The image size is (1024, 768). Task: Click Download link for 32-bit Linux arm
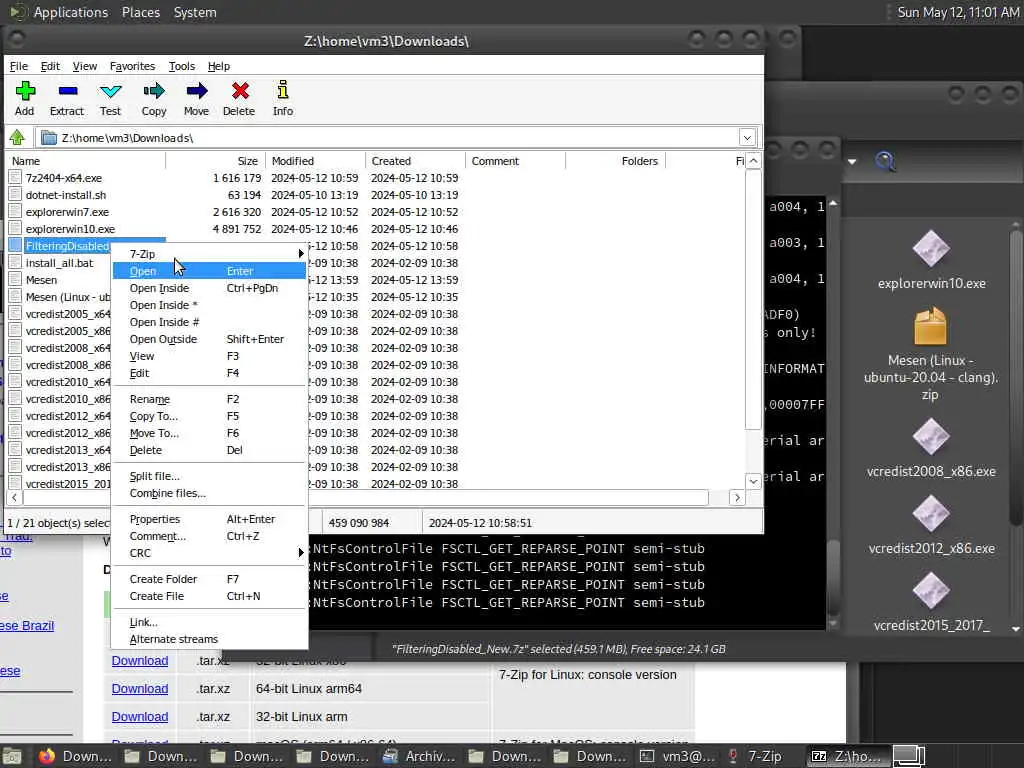click(140, 717)
